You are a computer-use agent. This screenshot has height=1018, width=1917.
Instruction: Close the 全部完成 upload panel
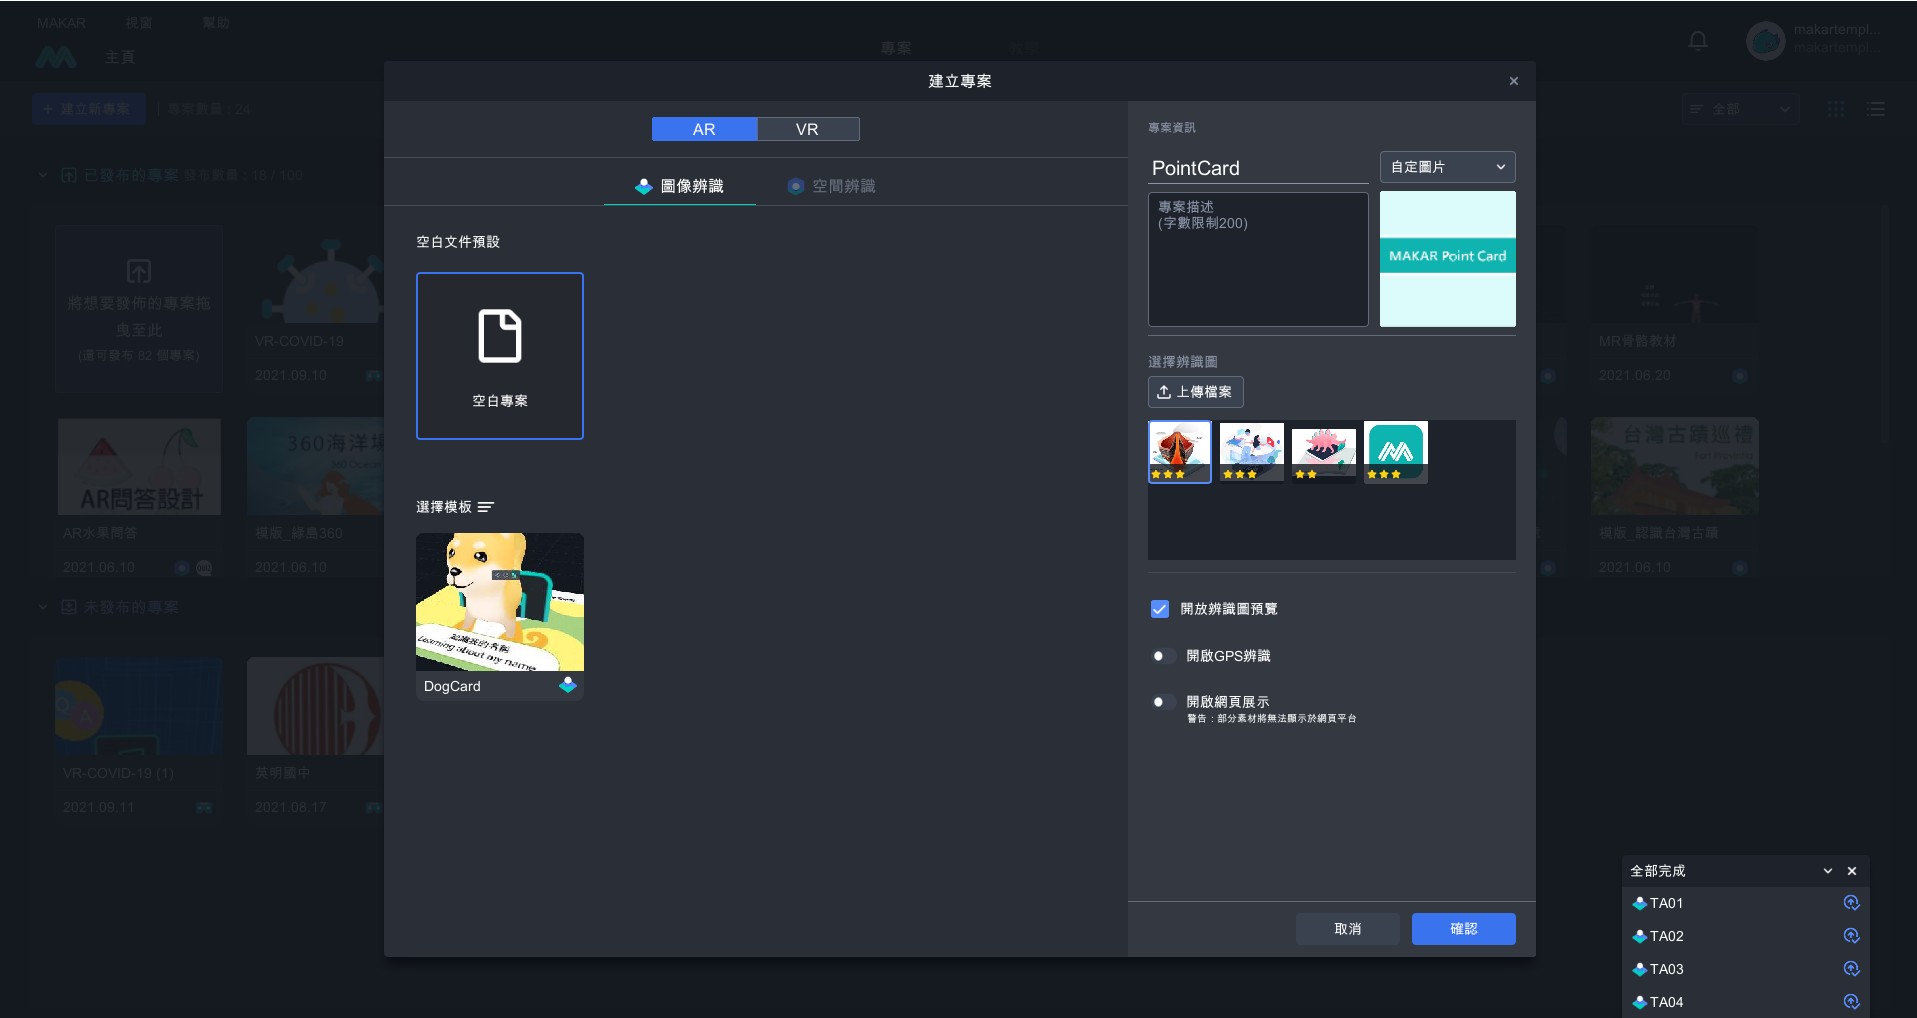pyautogui.click(x=1852, y=871)
